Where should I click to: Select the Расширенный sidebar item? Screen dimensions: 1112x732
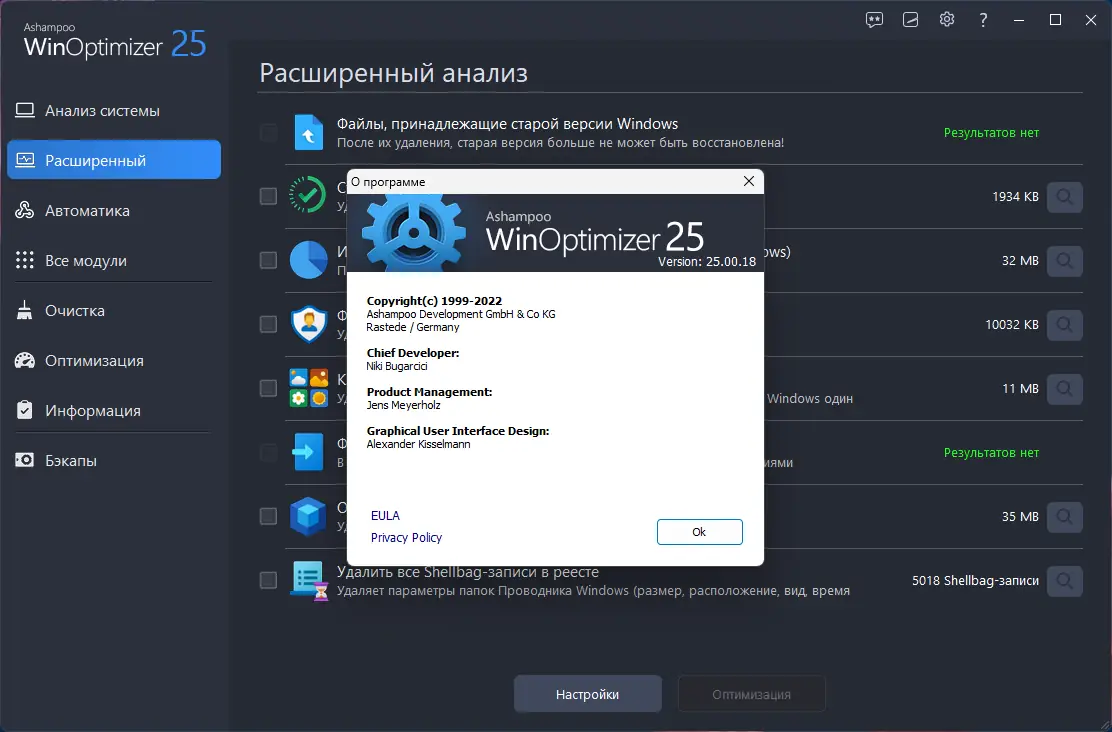pyautogui.click(x=113, y=160)
